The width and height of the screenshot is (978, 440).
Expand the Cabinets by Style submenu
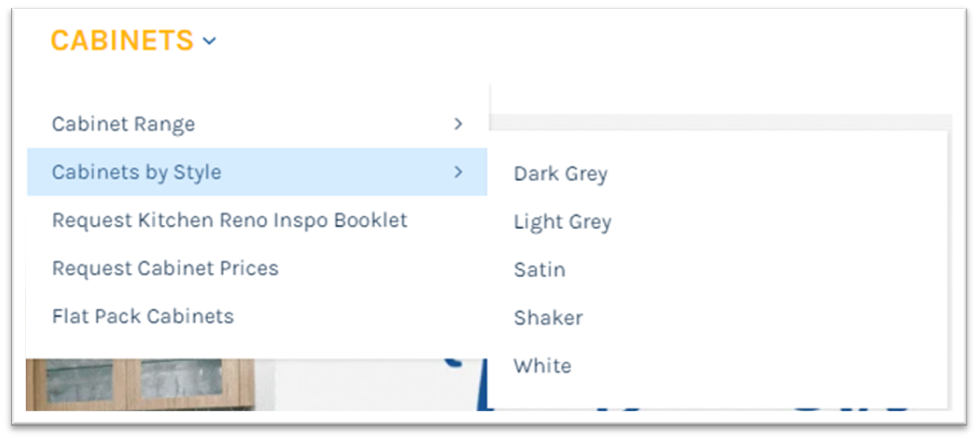click(137, 172)
